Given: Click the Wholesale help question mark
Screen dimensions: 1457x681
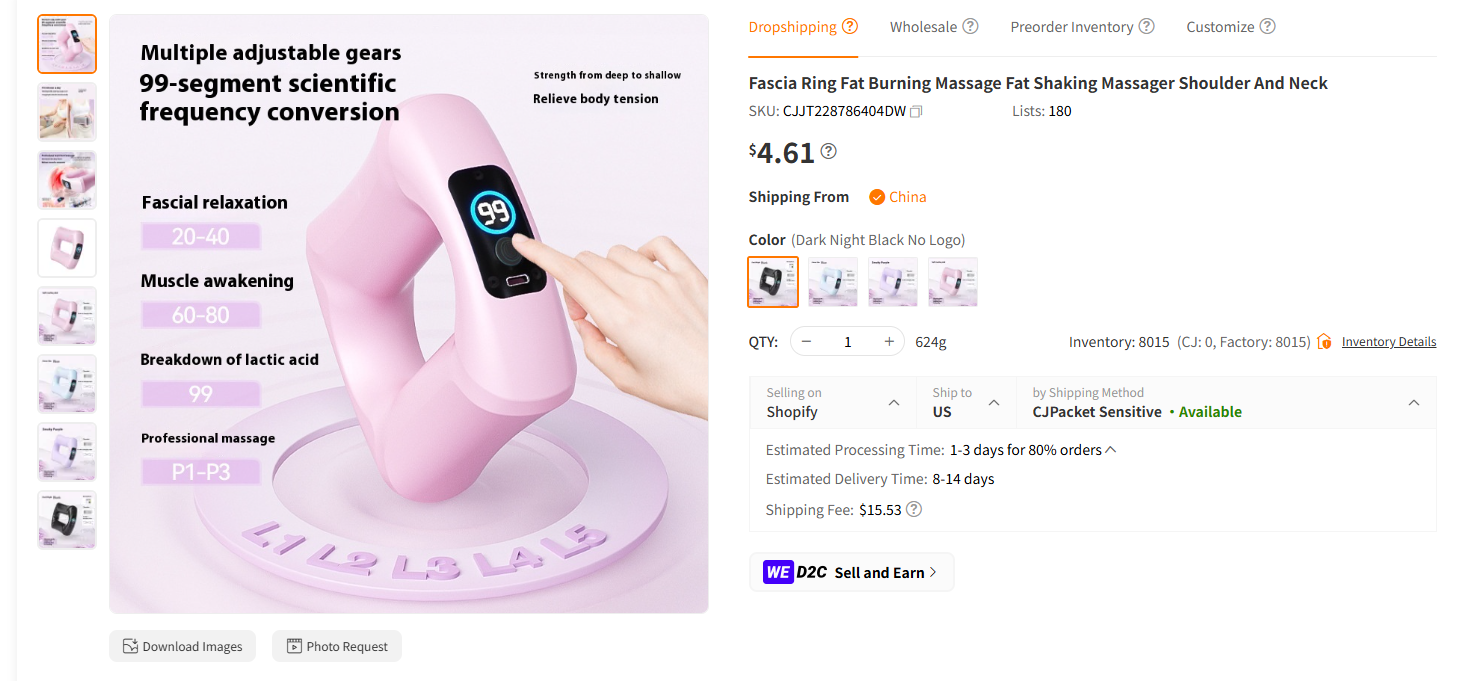Looking at the screenshot, I should (970, 25).
